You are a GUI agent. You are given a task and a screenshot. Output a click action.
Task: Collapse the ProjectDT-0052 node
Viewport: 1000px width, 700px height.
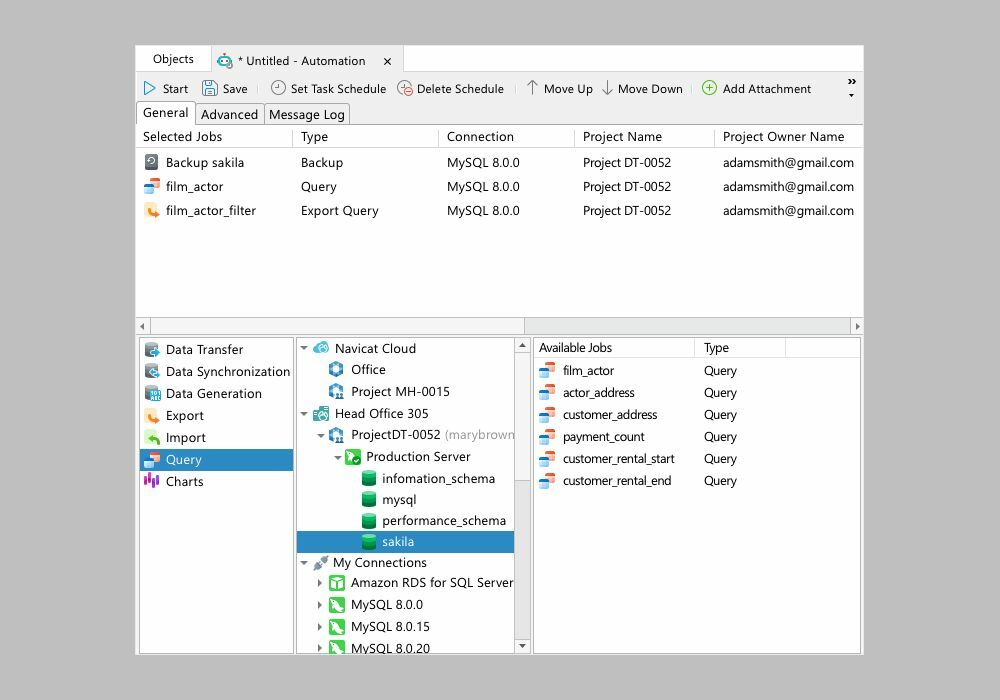(x=321, y=435)
